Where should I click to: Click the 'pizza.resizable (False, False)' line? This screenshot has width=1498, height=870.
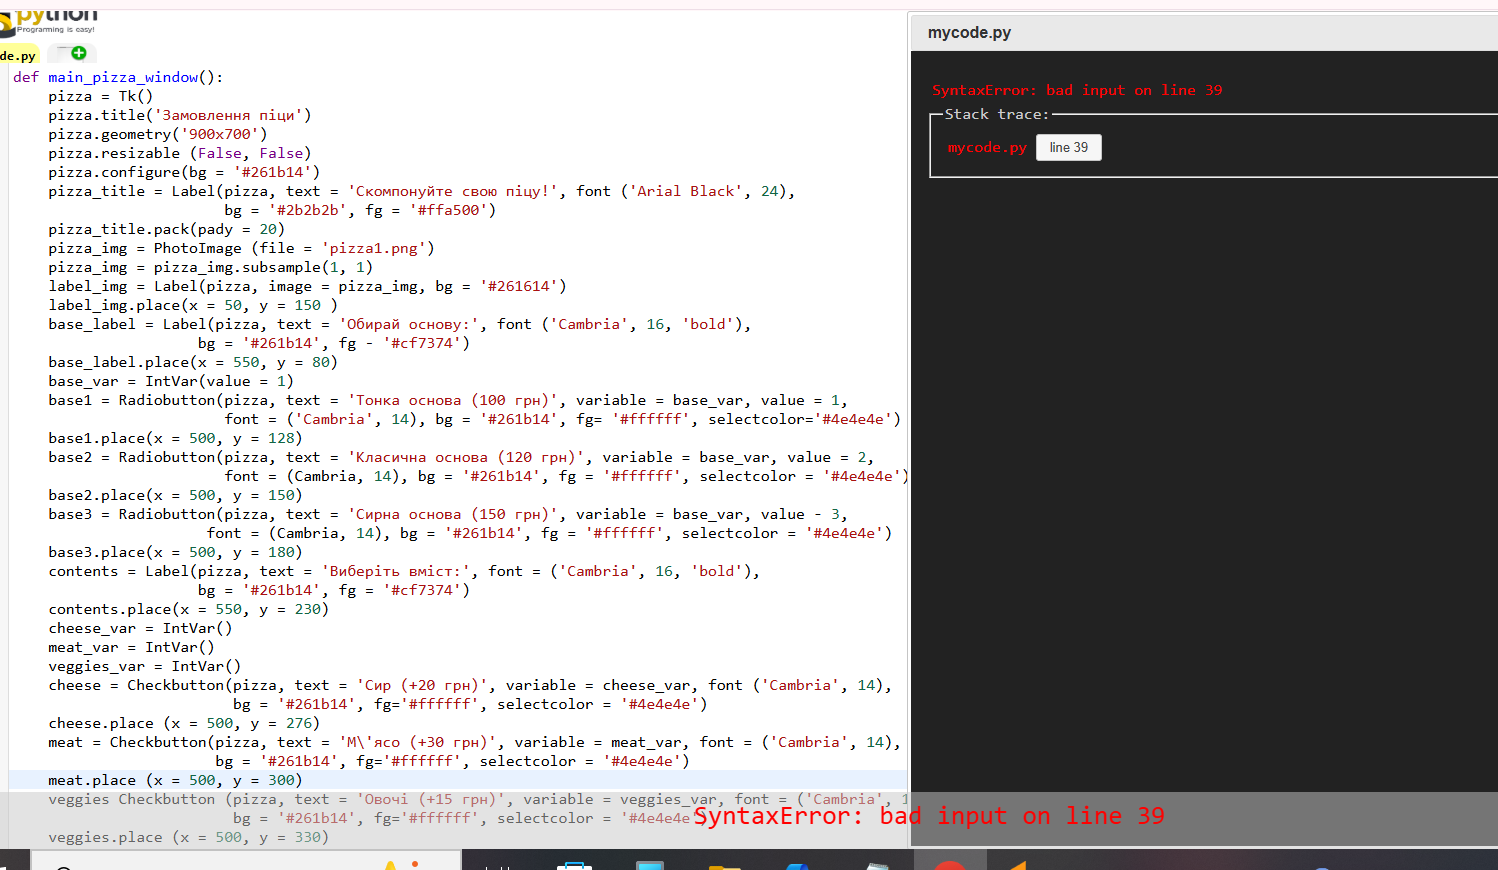pyautogui.click(x=180, y=153)
